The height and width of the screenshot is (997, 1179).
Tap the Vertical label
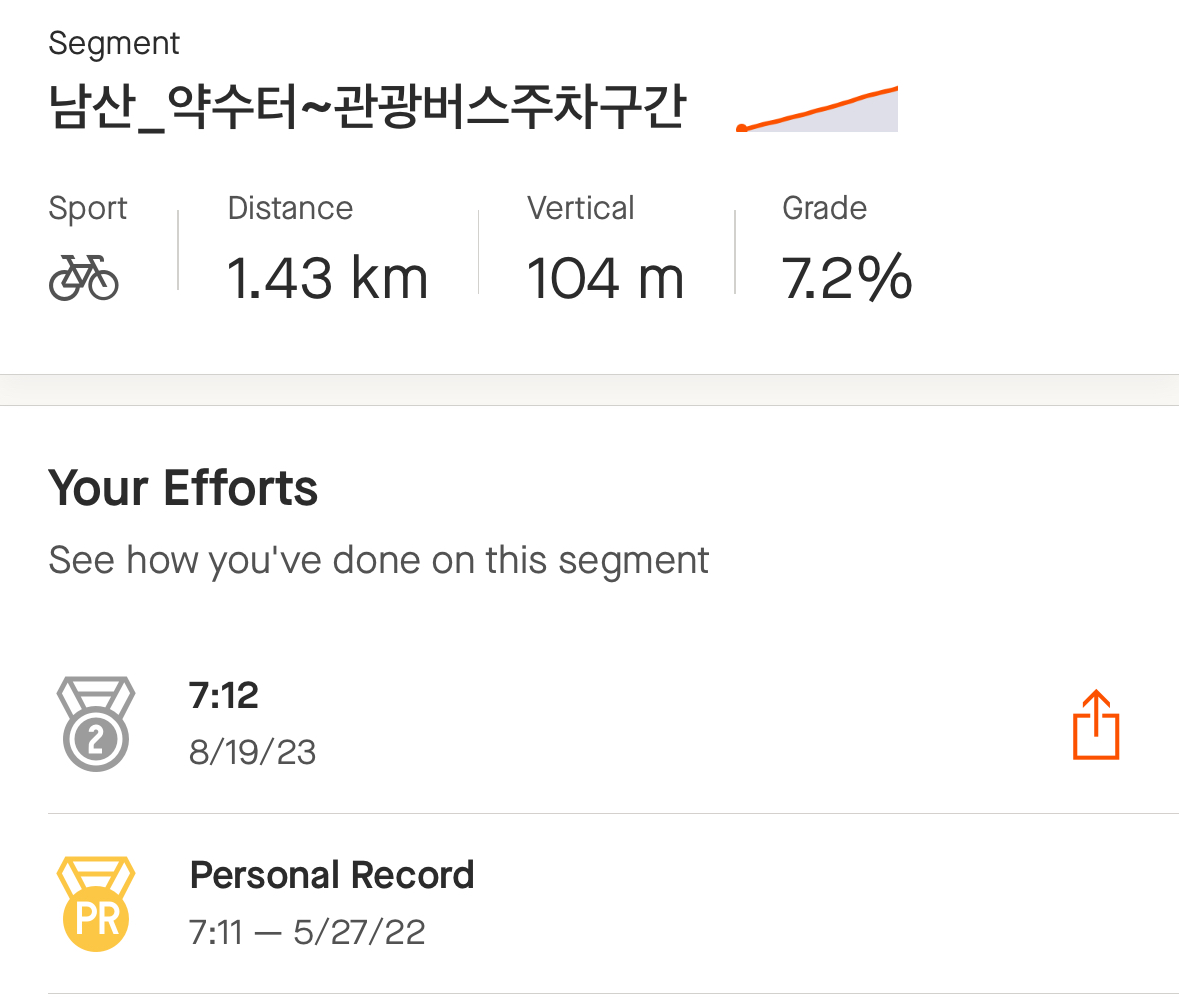580,208
